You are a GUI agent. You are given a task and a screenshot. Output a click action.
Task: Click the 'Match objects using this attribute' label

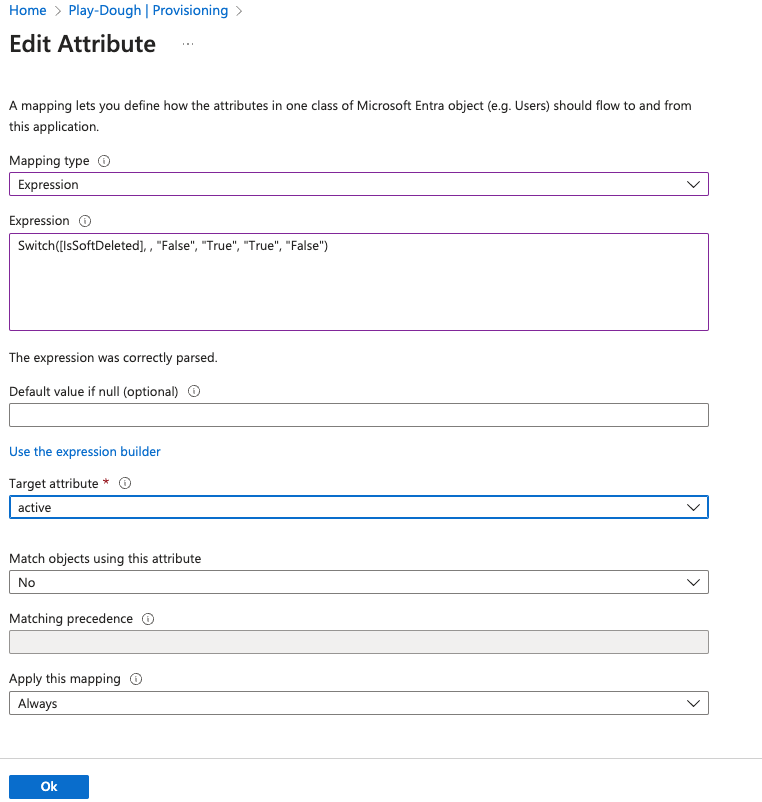click(105, 559)
